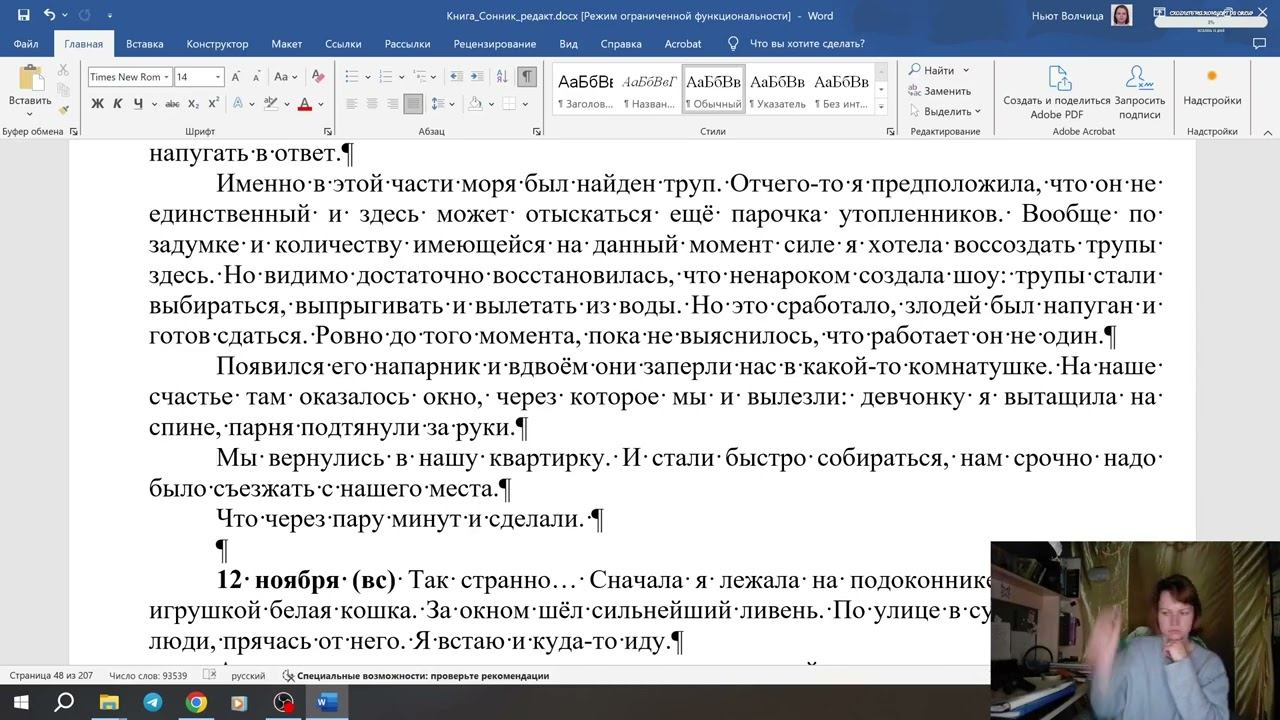This screenshot has width=1280, height=720.
Task: Open the Выделить (Select) dropdown
Action: tap(945, 111)
